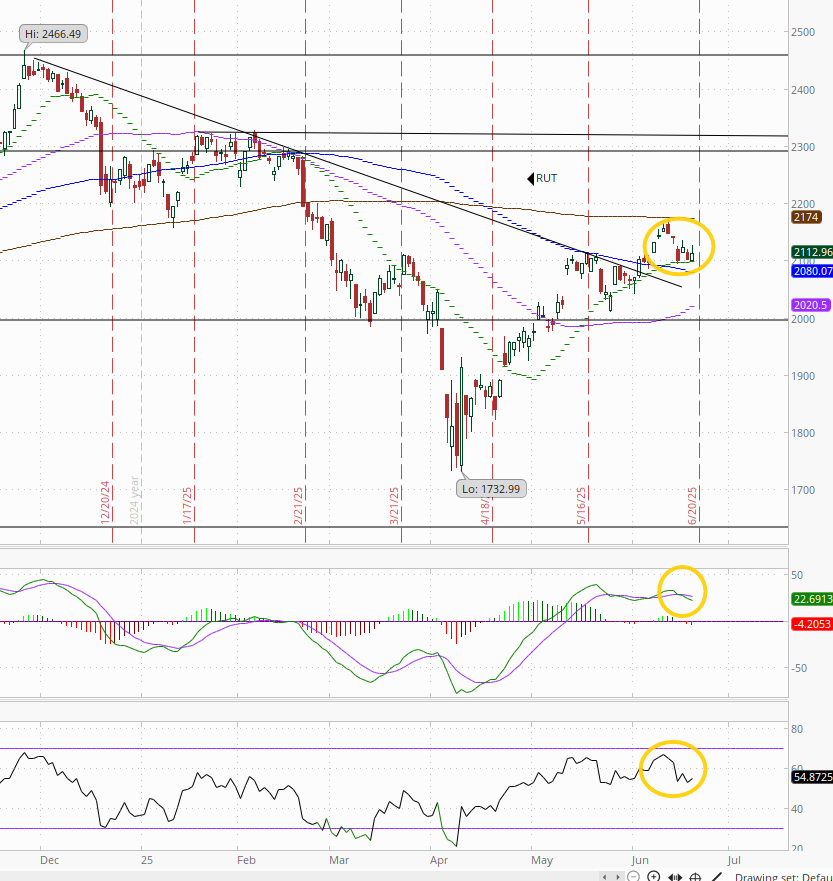Click the green 2112.96 price tag
Screen dimensions: 833x881
[812, 252]
